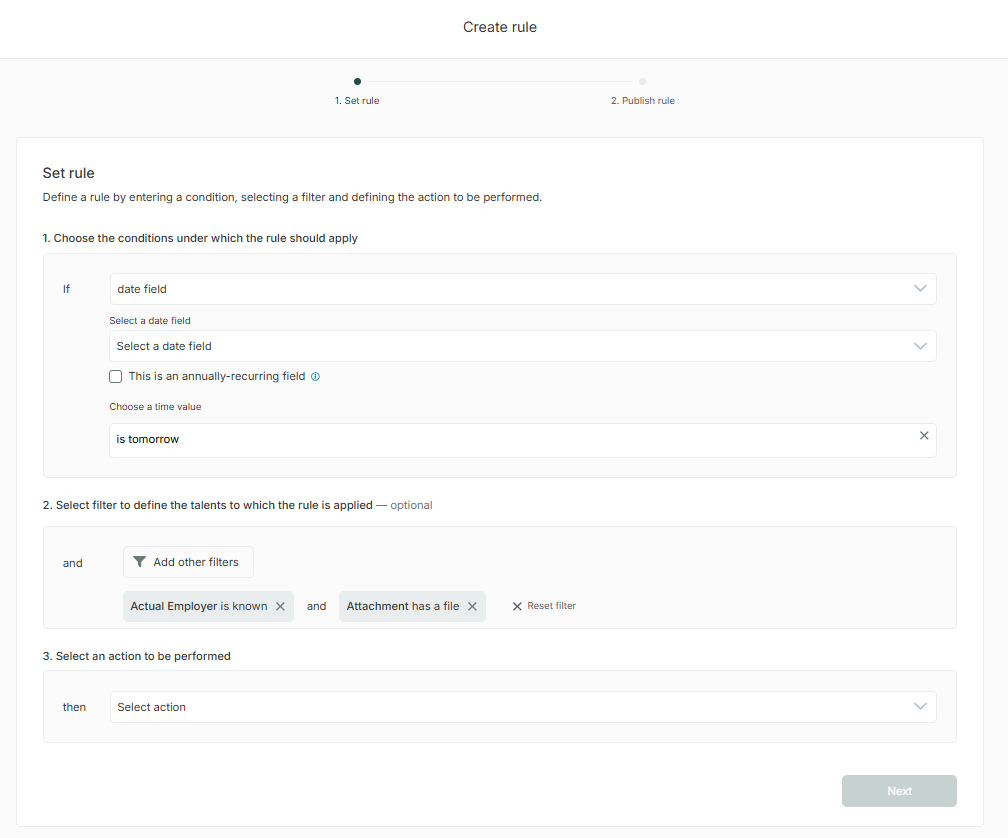Click the X icon beside Reset filter
The height and width of the screenshot is (838, 1008).
[x=517, y=606]
